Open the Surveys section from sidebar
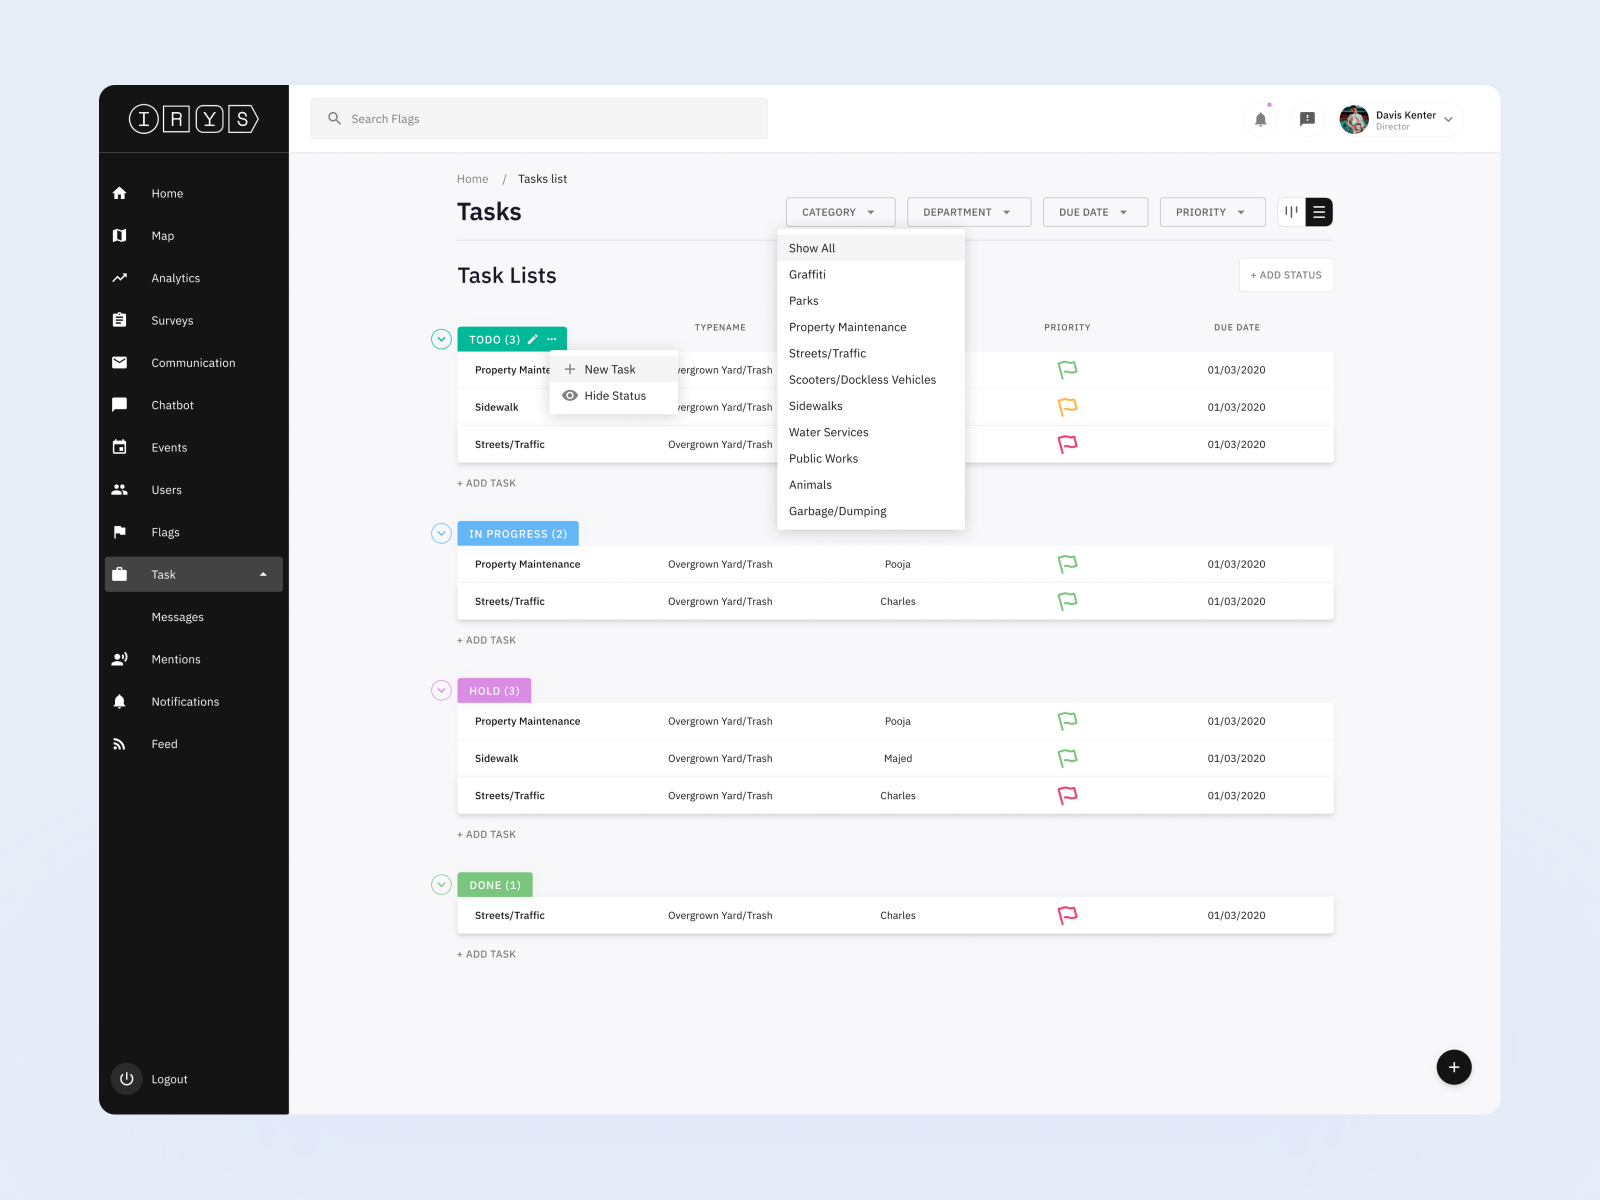Screen dimensions: 1600x1200 point(172,320)
